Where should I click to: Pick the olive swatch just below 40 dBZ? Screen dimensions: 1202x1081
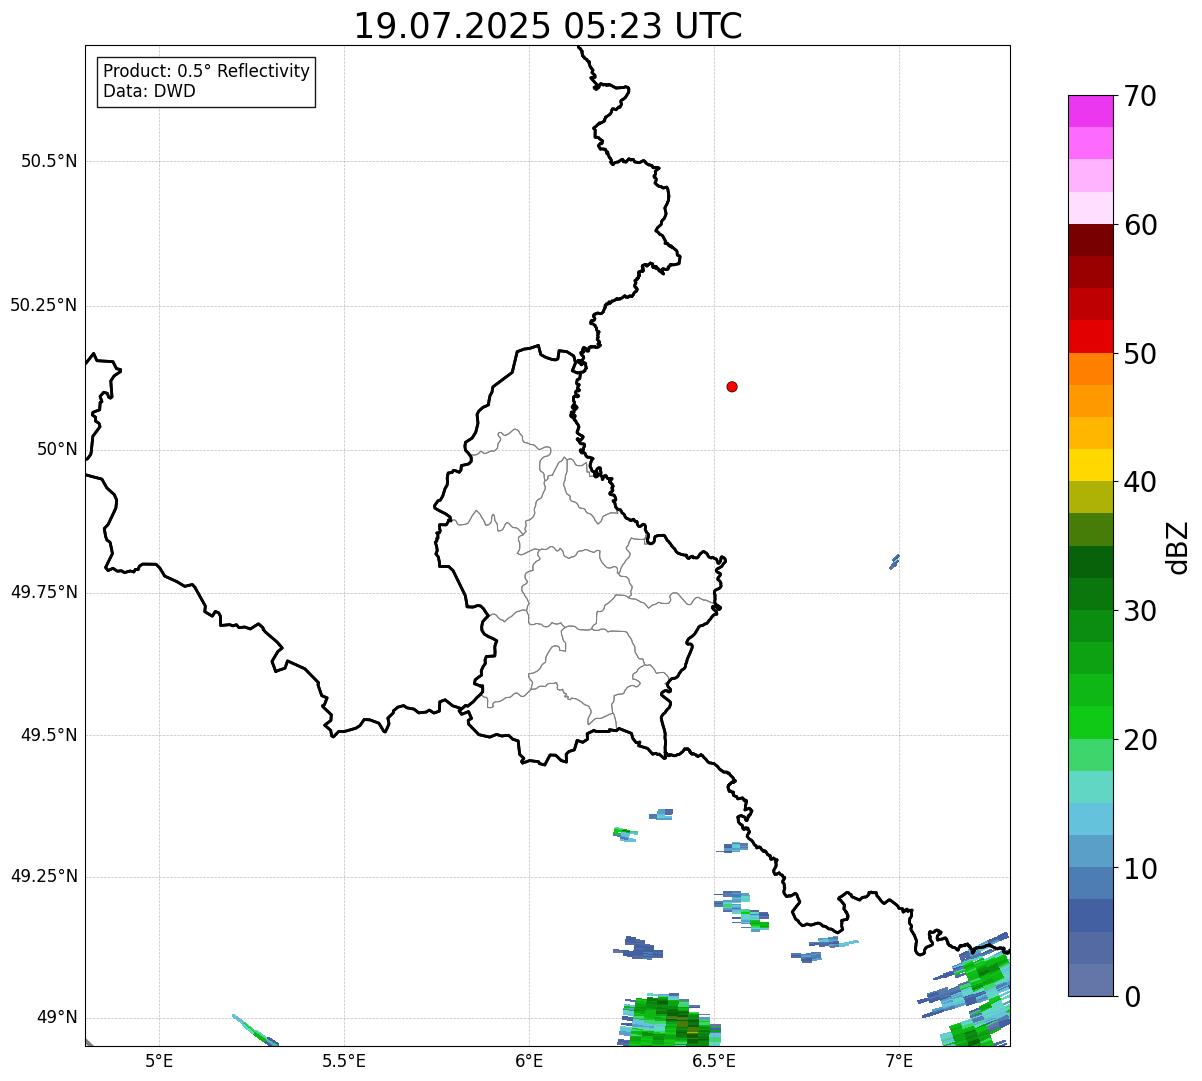[x=1091, y=497]
